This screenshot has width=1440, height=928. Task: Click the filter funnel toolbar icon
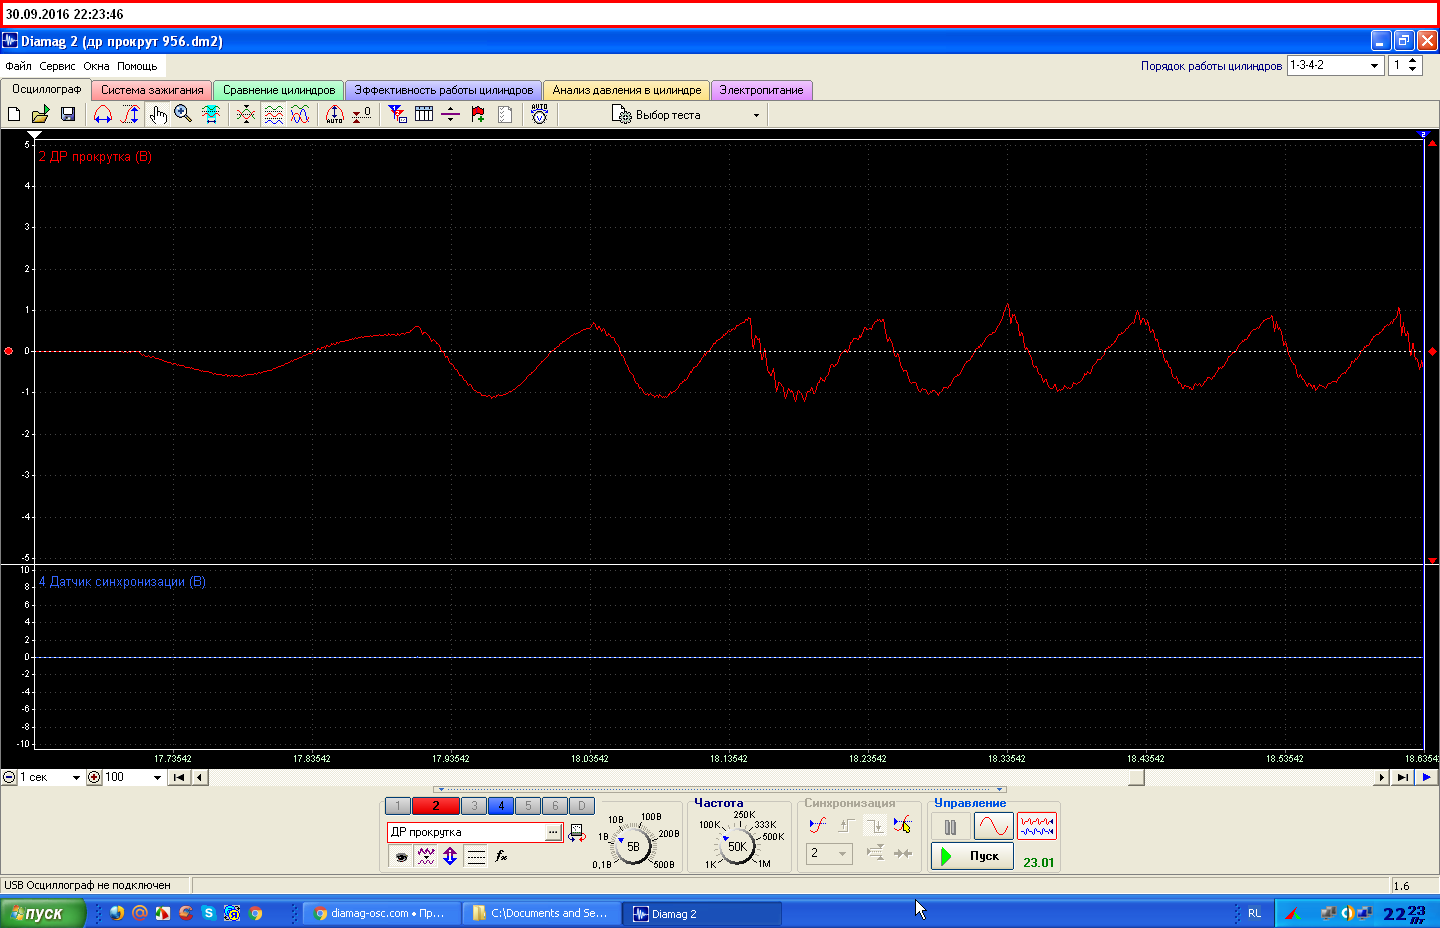[x=397, y=114]
